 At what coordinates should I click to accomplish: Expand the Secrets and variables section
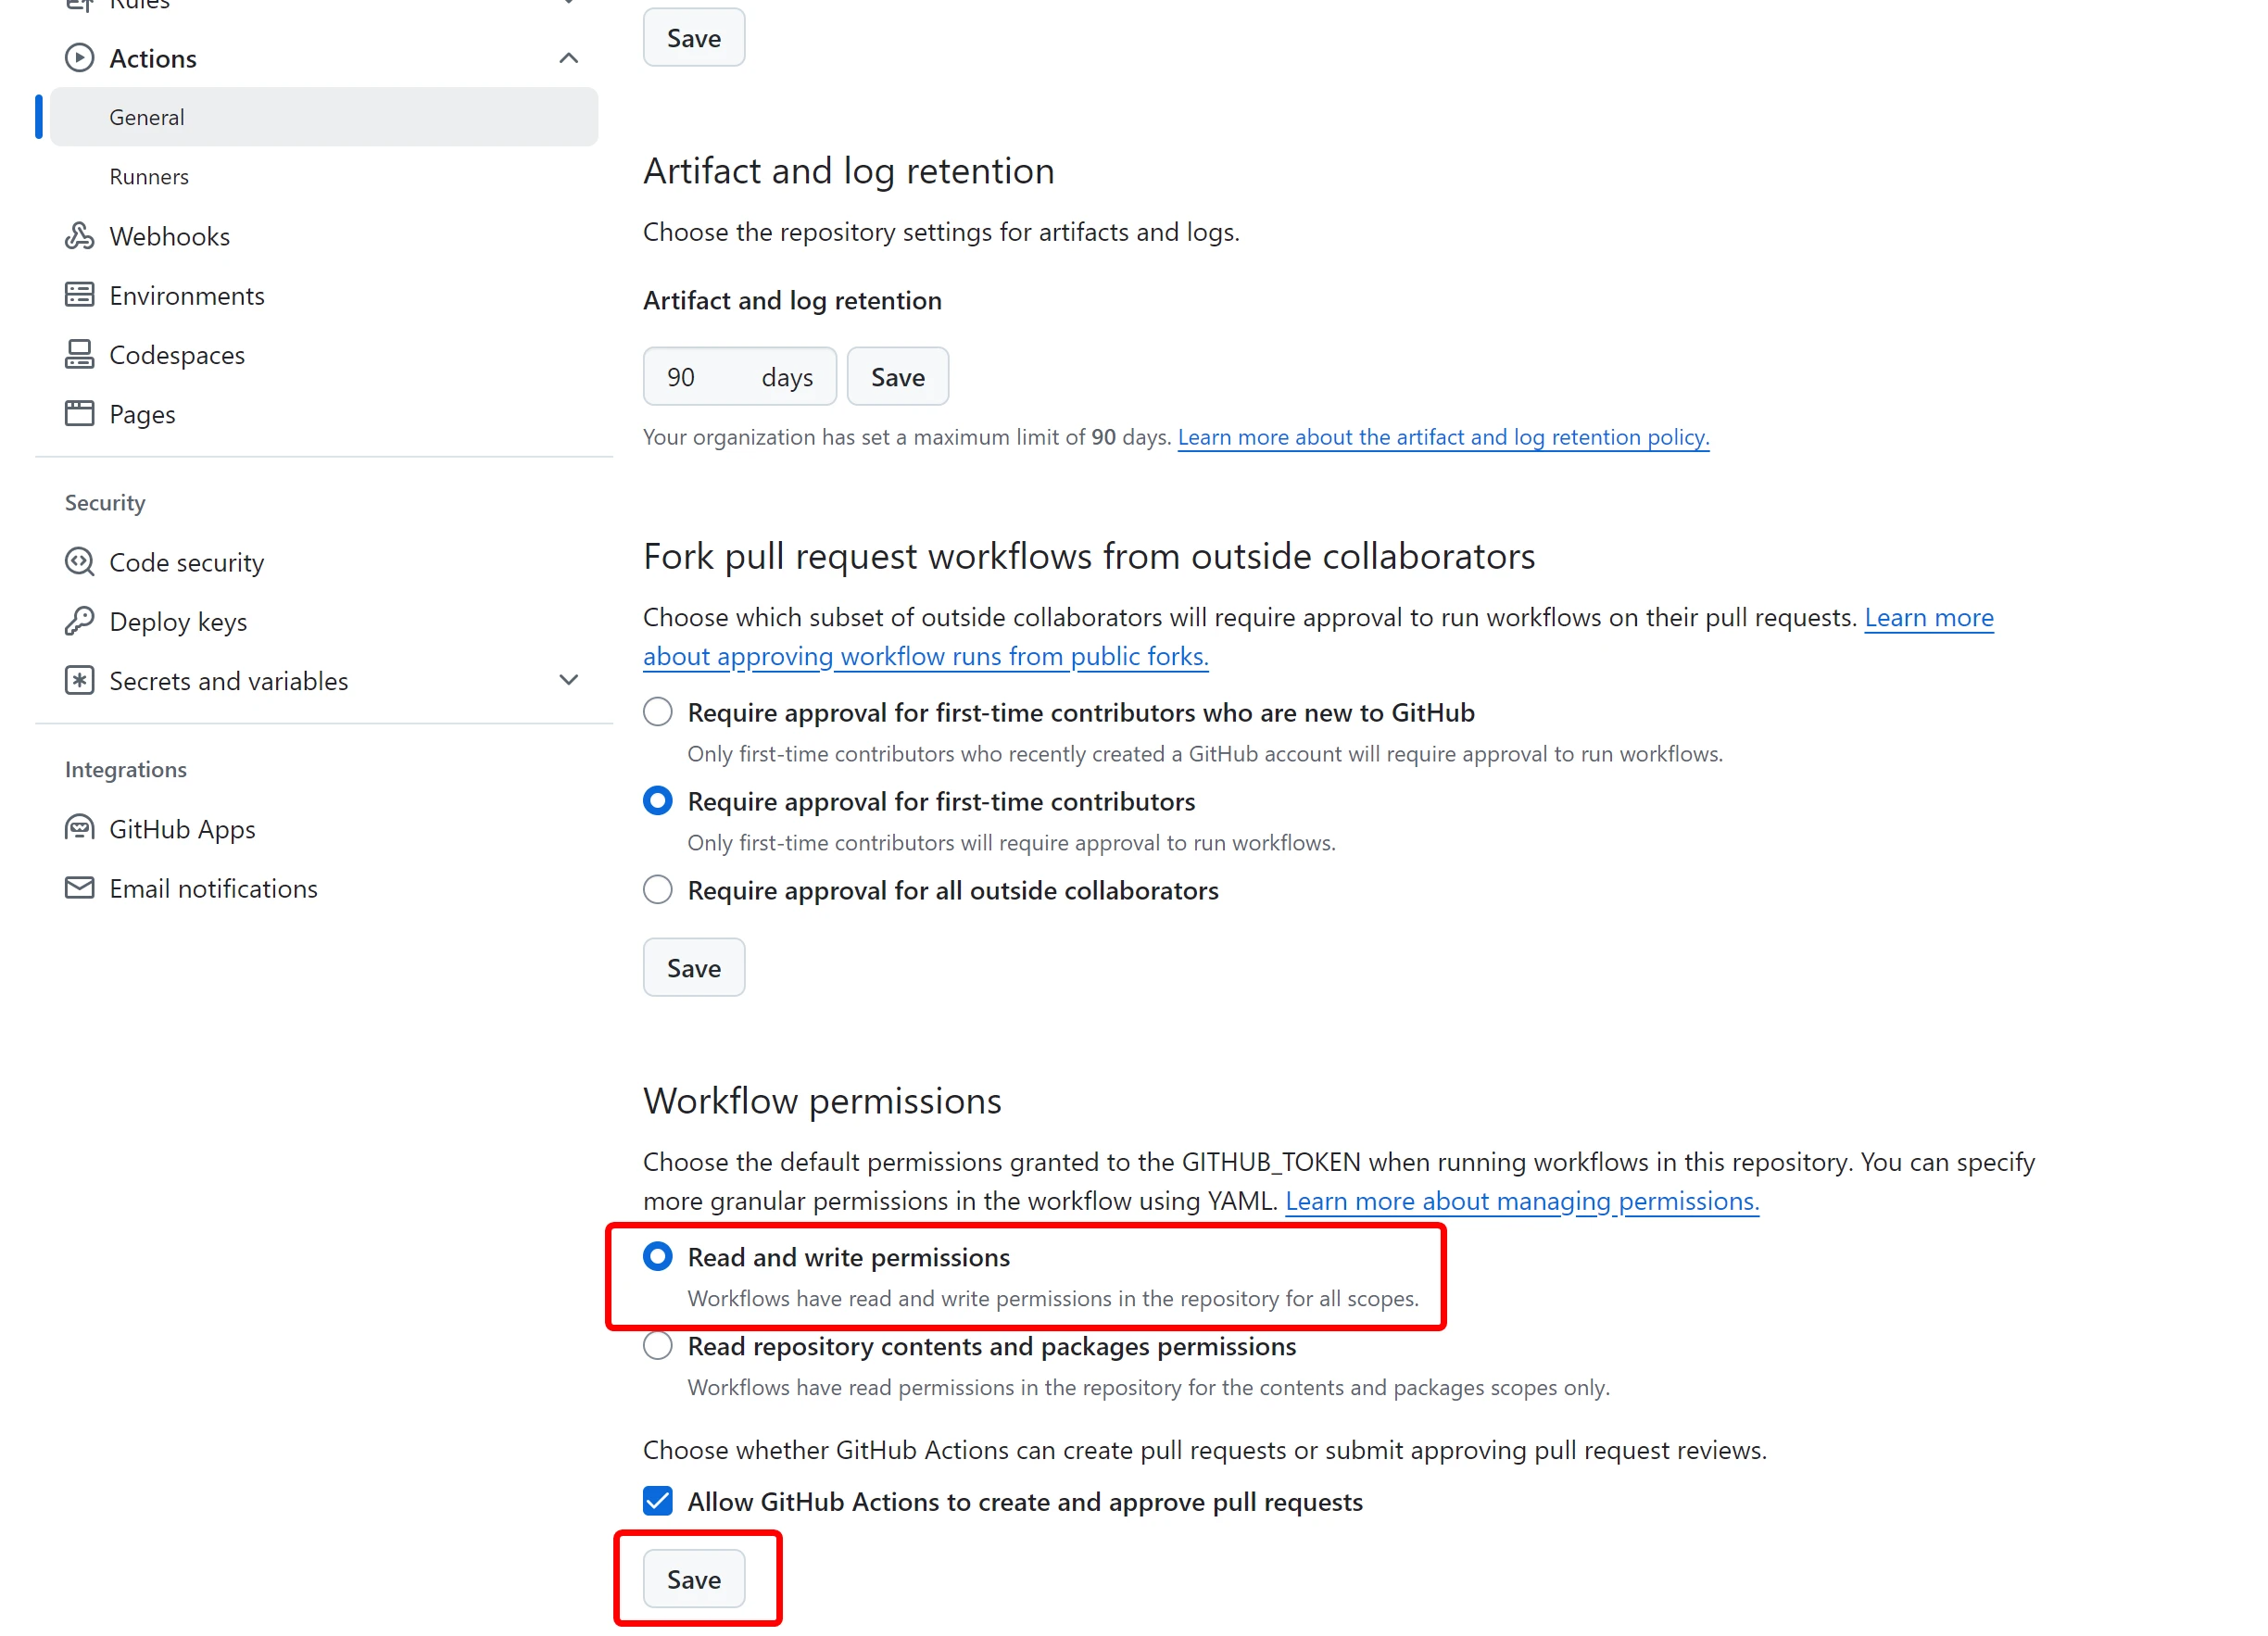[568, 680]
